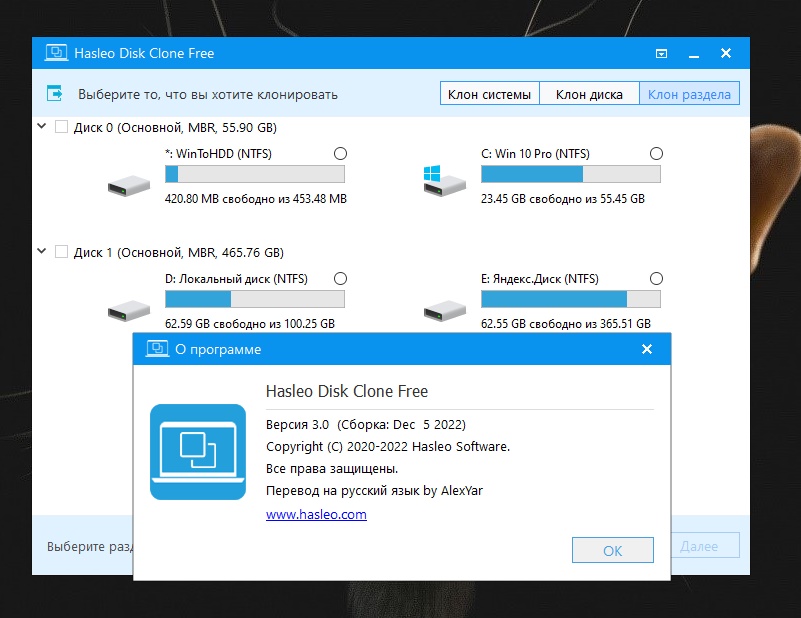Click the large Hasleo logo in About dialog
The image size is (801, 618).
click(198, 451)
